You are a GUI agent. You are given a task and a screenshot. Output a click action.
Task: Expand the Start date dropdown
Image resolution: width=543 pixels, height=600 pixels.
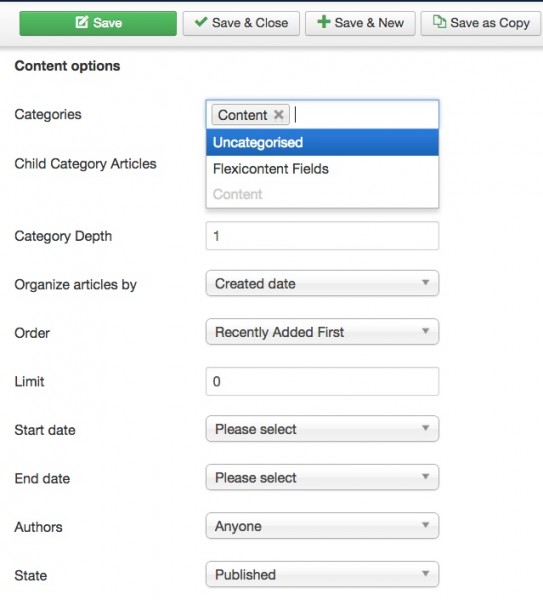pos(322,429)
